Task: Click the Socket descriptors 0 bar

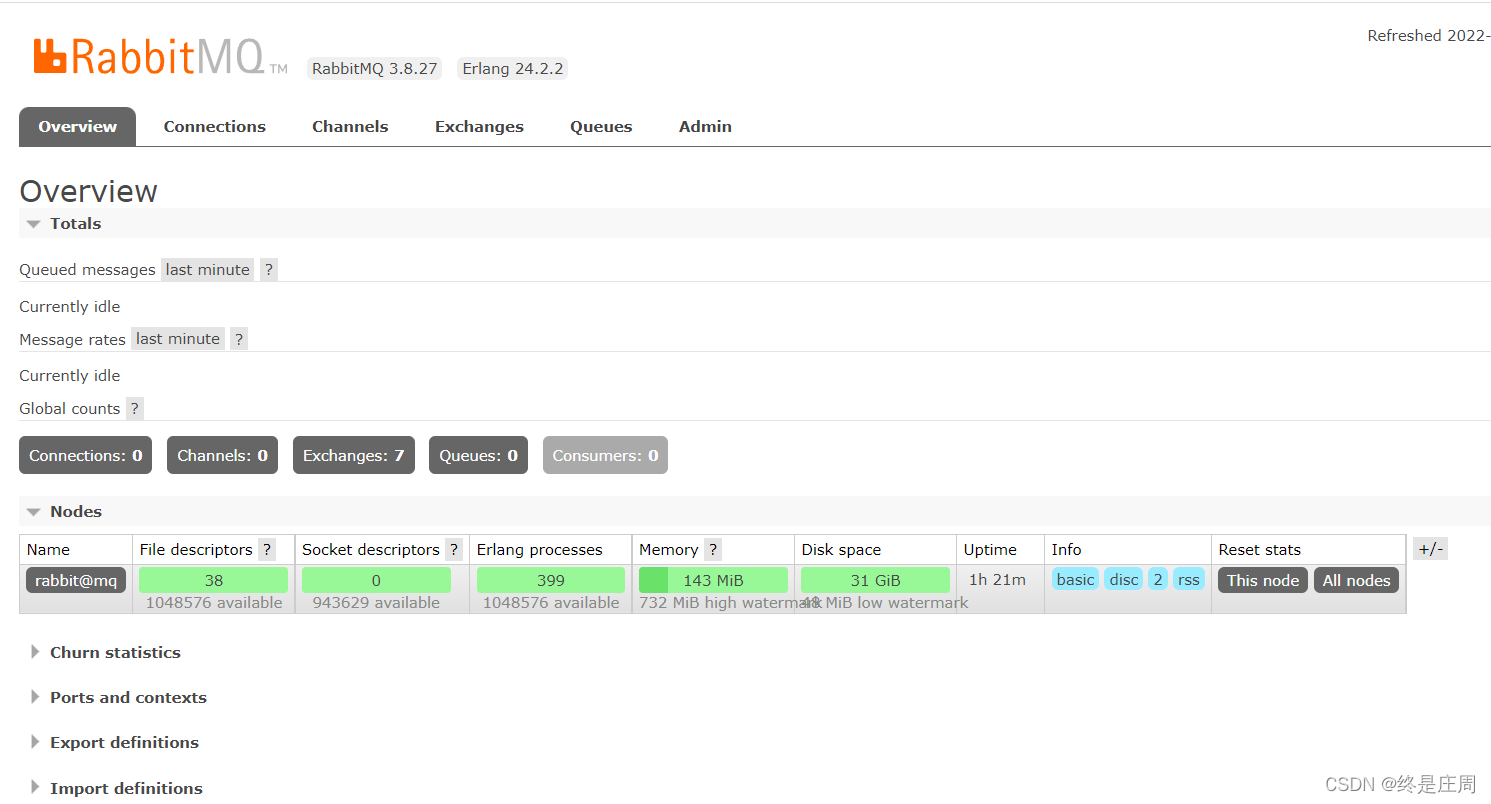Action: [376, 580]
